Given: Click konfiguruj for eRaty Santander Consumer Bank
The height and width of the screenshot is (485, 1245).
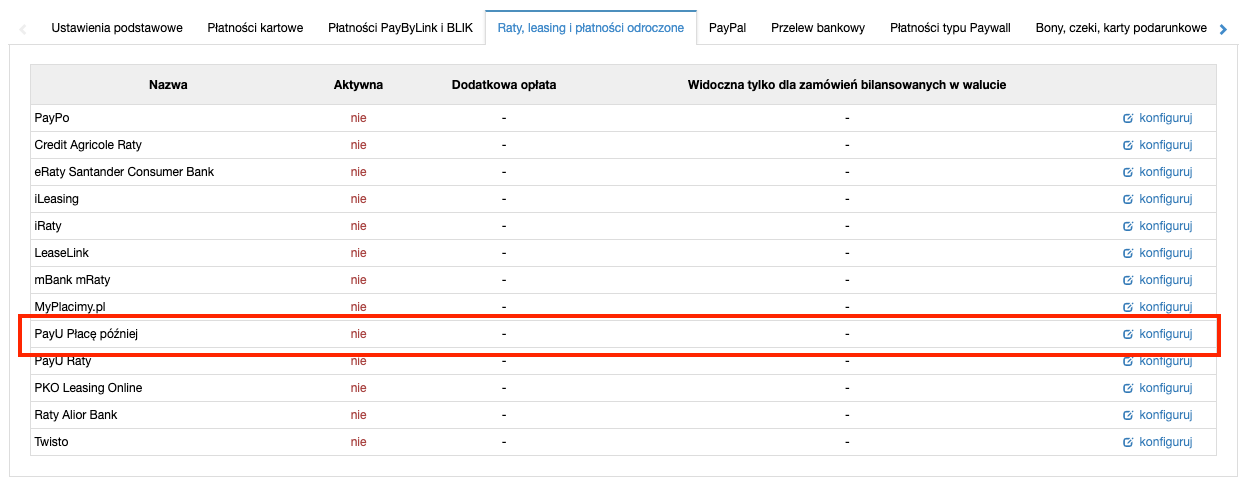Looking at the screenshot, I should point(1166,172).
